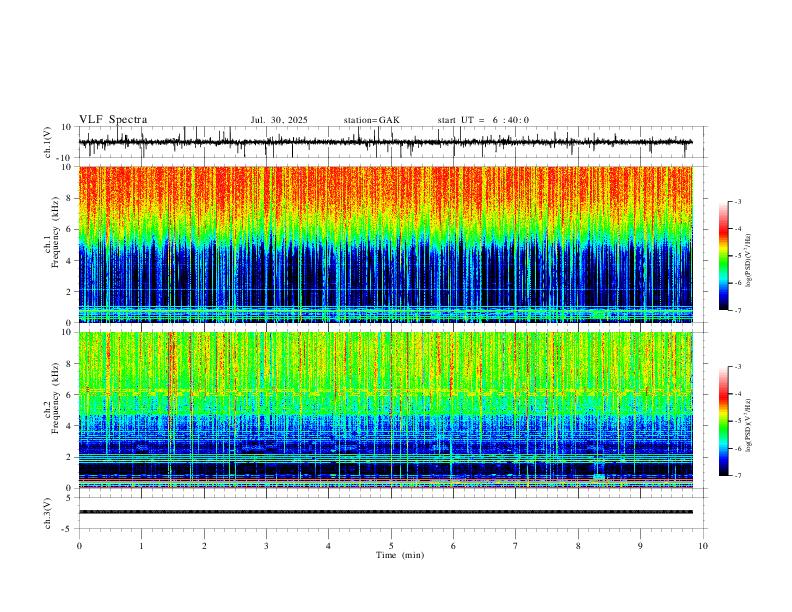Click the time axis tick label "4"
Screen dimensions: 792x612
point(329,546)
